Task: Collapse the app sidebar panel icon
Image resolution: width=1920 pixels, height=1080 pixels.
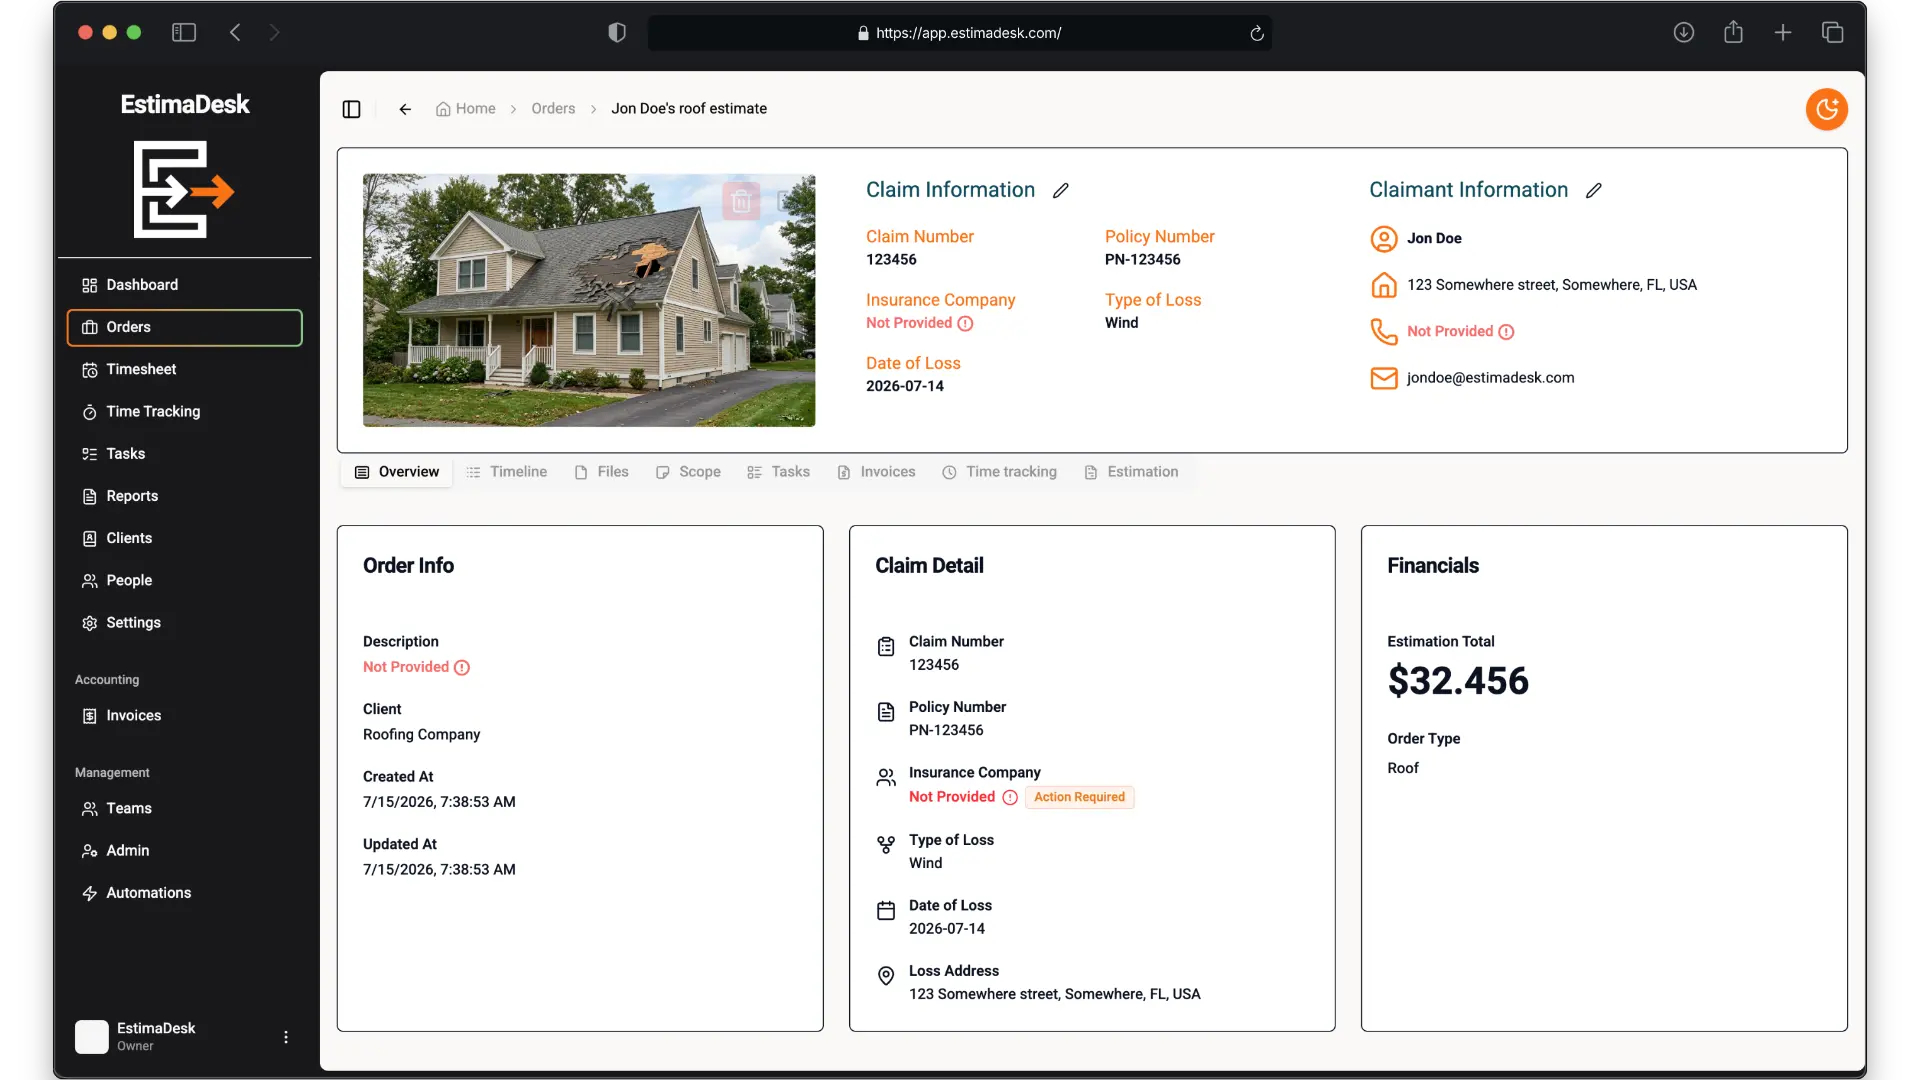Action: 351,109
